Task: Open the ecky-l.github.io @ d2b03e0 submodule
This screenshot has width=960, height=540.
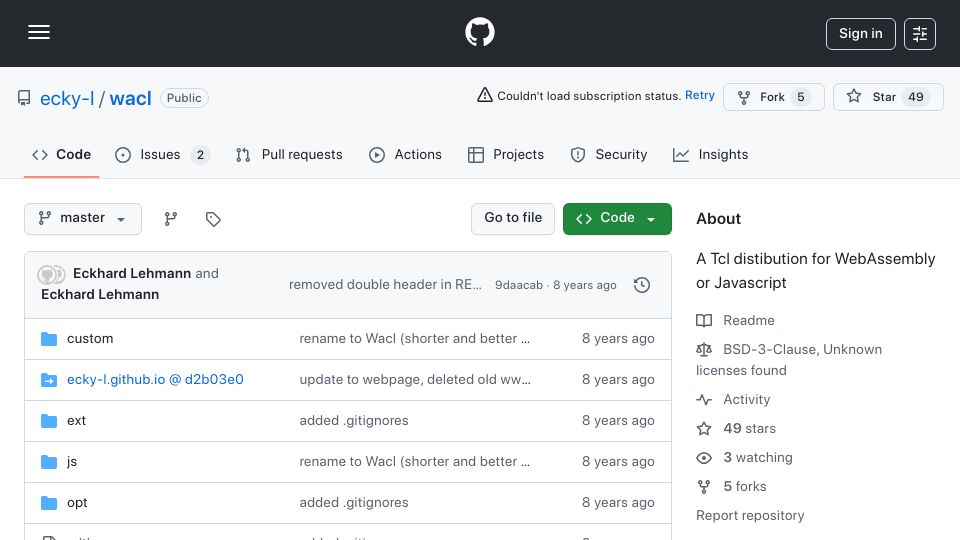Action: click(x=155, y=380)
